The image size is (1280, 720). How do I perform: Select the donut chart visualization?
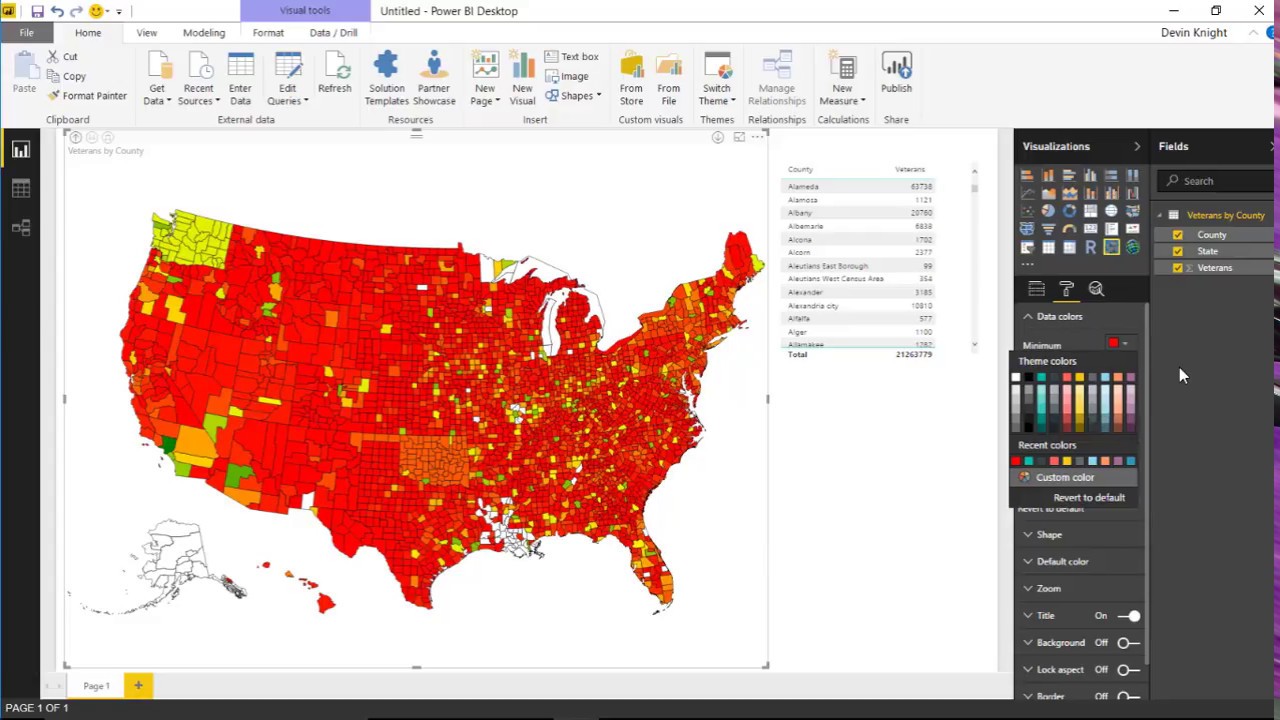click(x=1069, y=211)
